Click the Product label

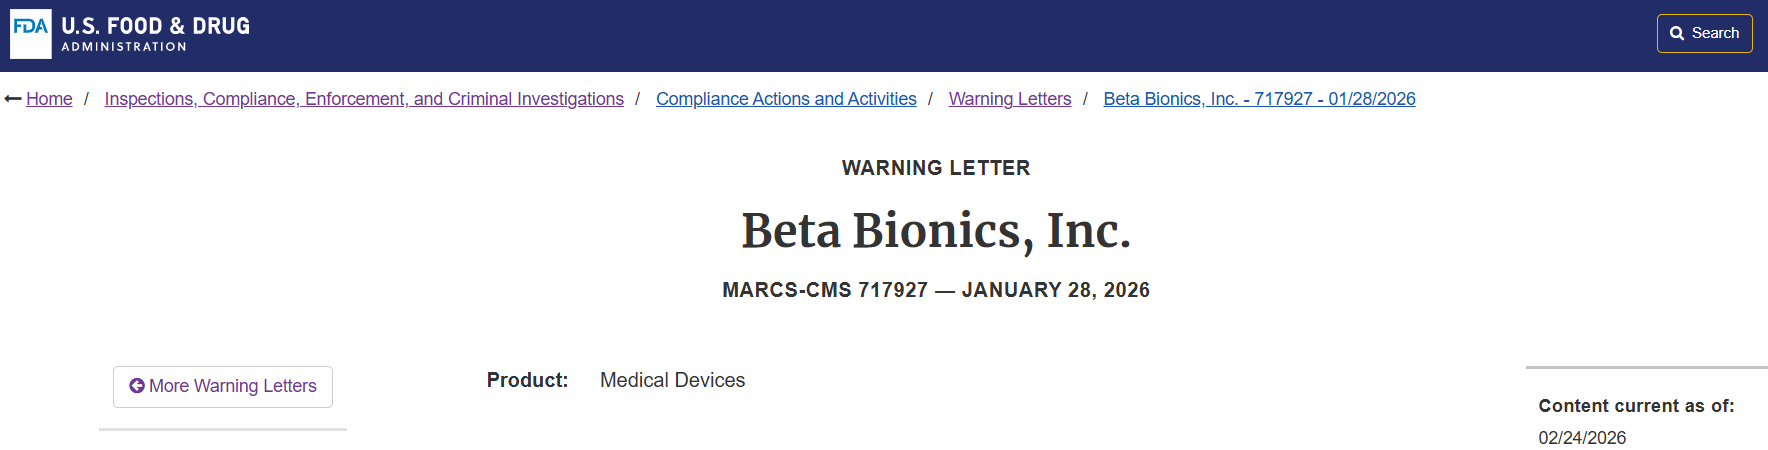(x=527, y=380)
